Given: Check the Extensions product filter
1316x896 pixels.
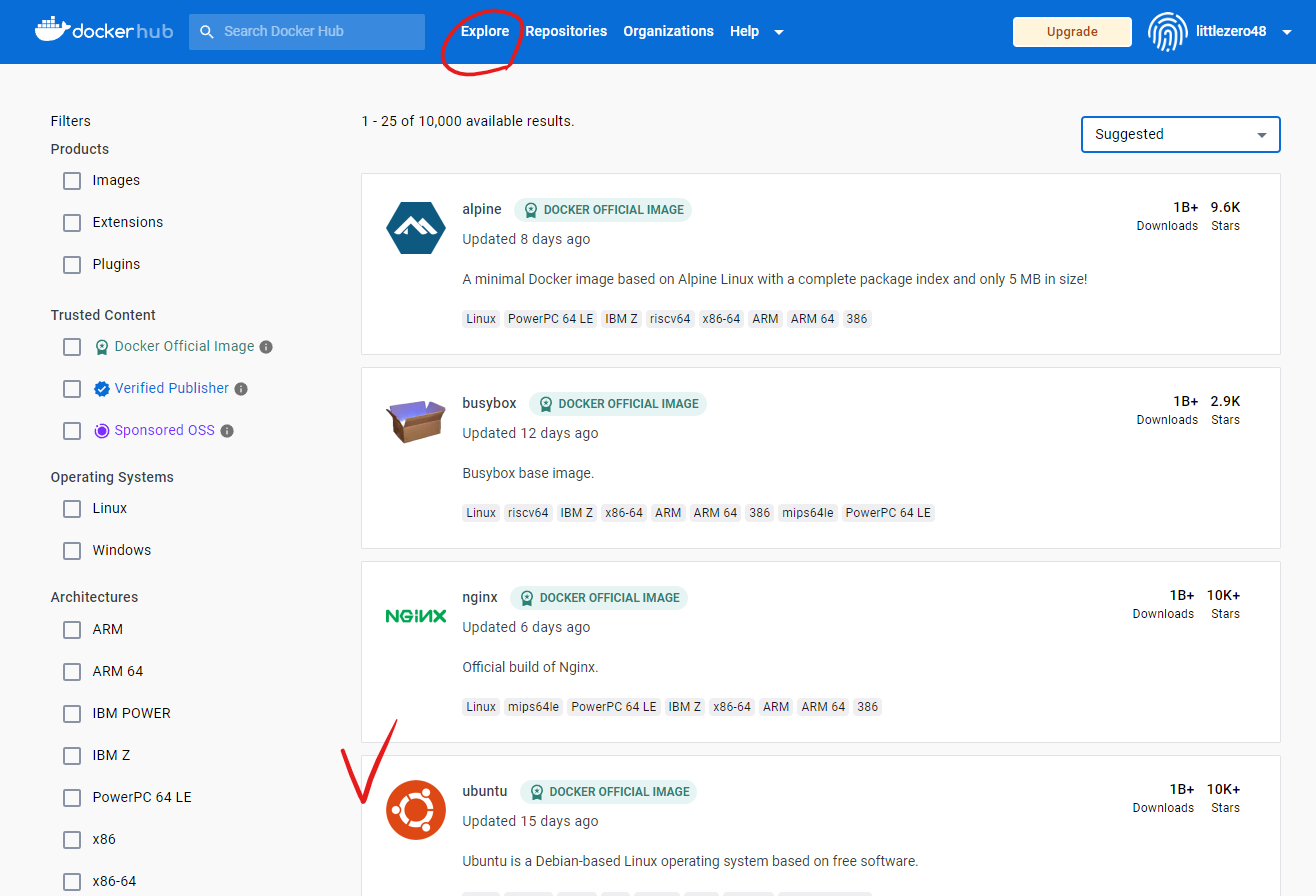Looking at the screenshot, I should click(x=72, y=223).
